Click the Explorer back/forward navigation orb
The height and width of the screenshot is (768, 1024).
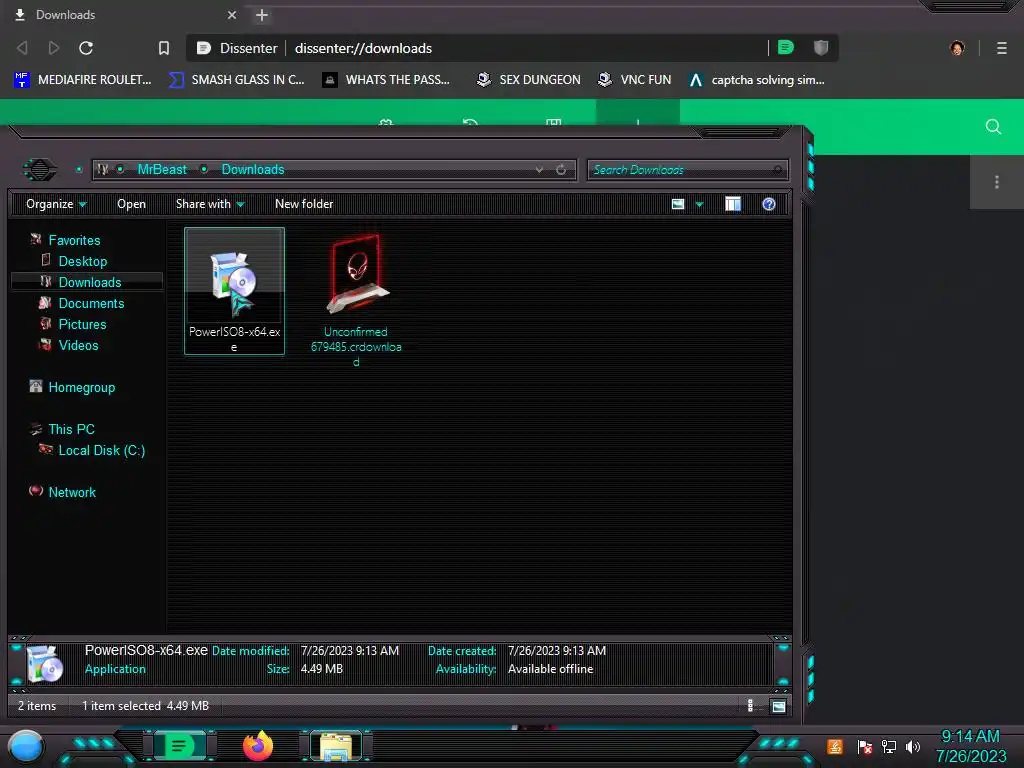pyautogui.click(x=40, y=170)
